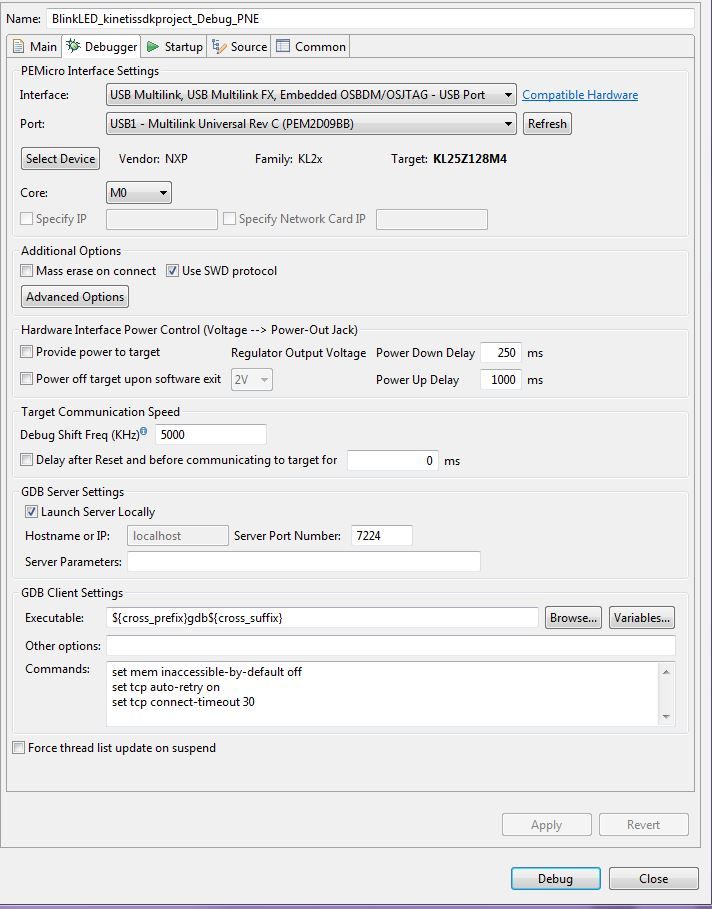Click the Common tab table icon
712x909 pixels.
coord(283,46)
